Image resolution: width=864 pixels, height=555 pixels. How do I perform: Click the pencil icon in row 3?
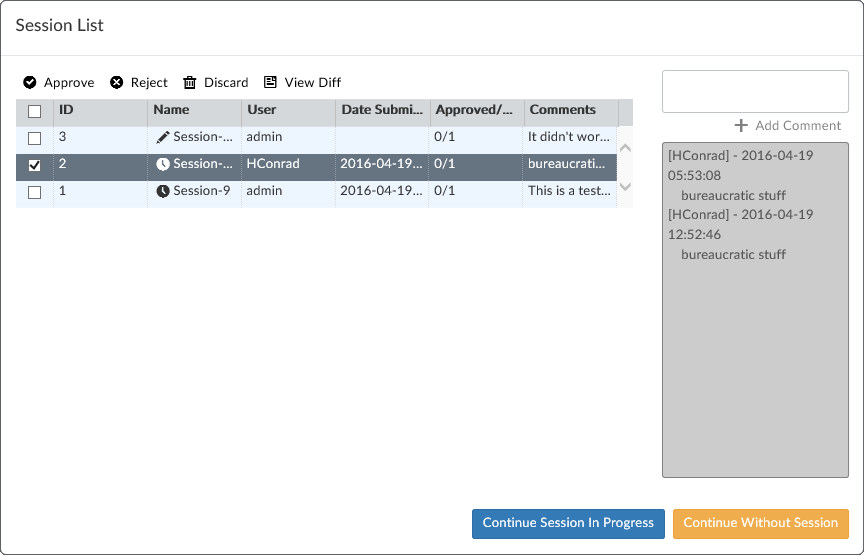coord(163,137)
